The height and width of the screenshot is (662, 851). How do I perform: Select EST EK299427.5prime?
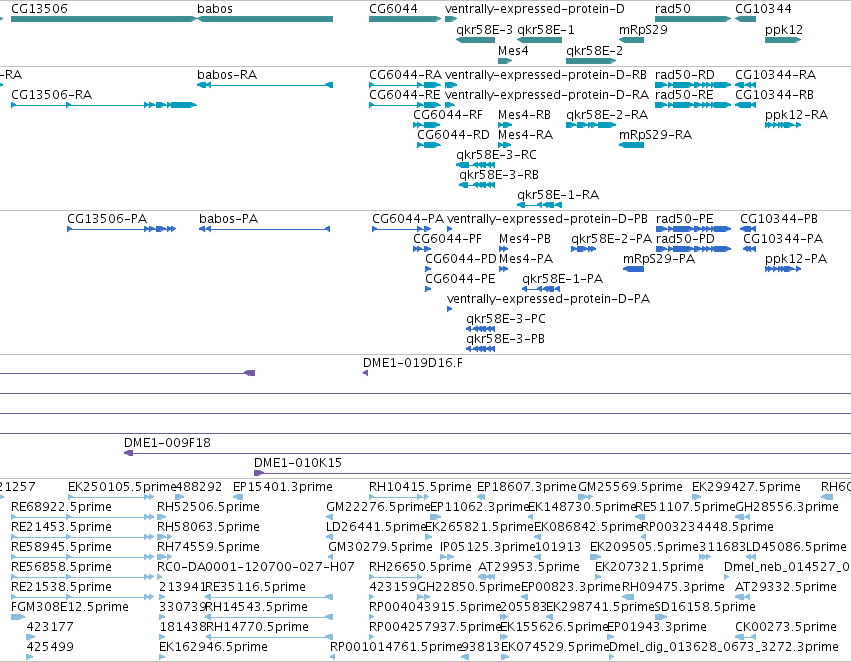[x=696, y=497]
